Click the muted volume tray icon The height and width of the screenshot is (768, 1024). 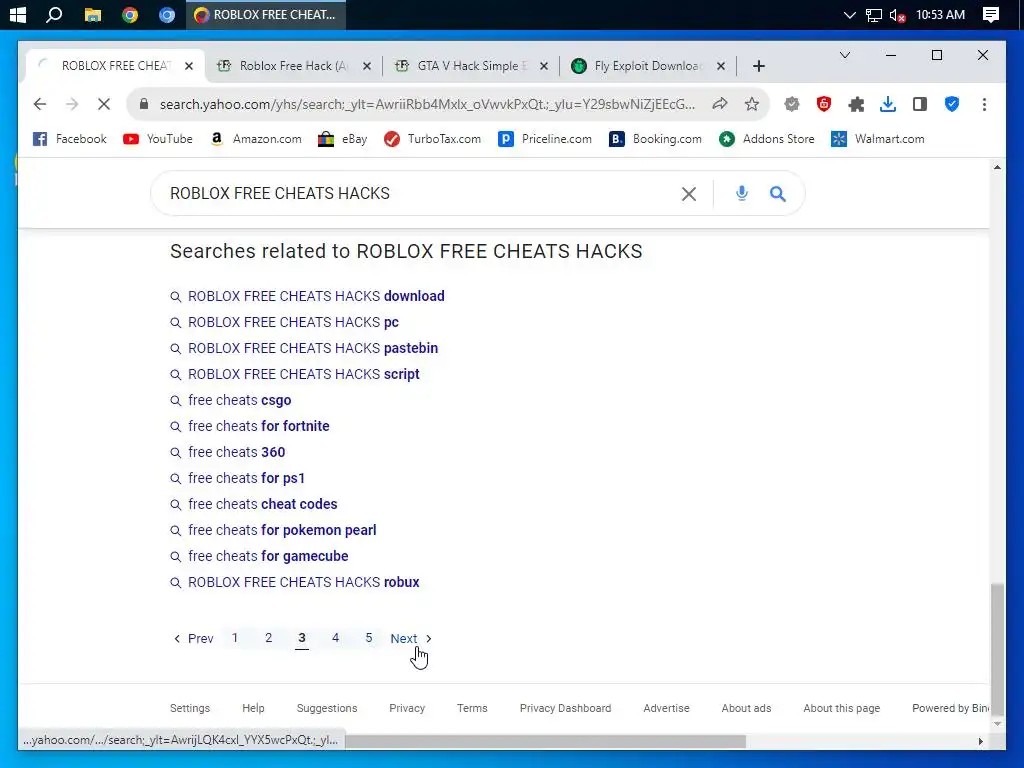897,15
